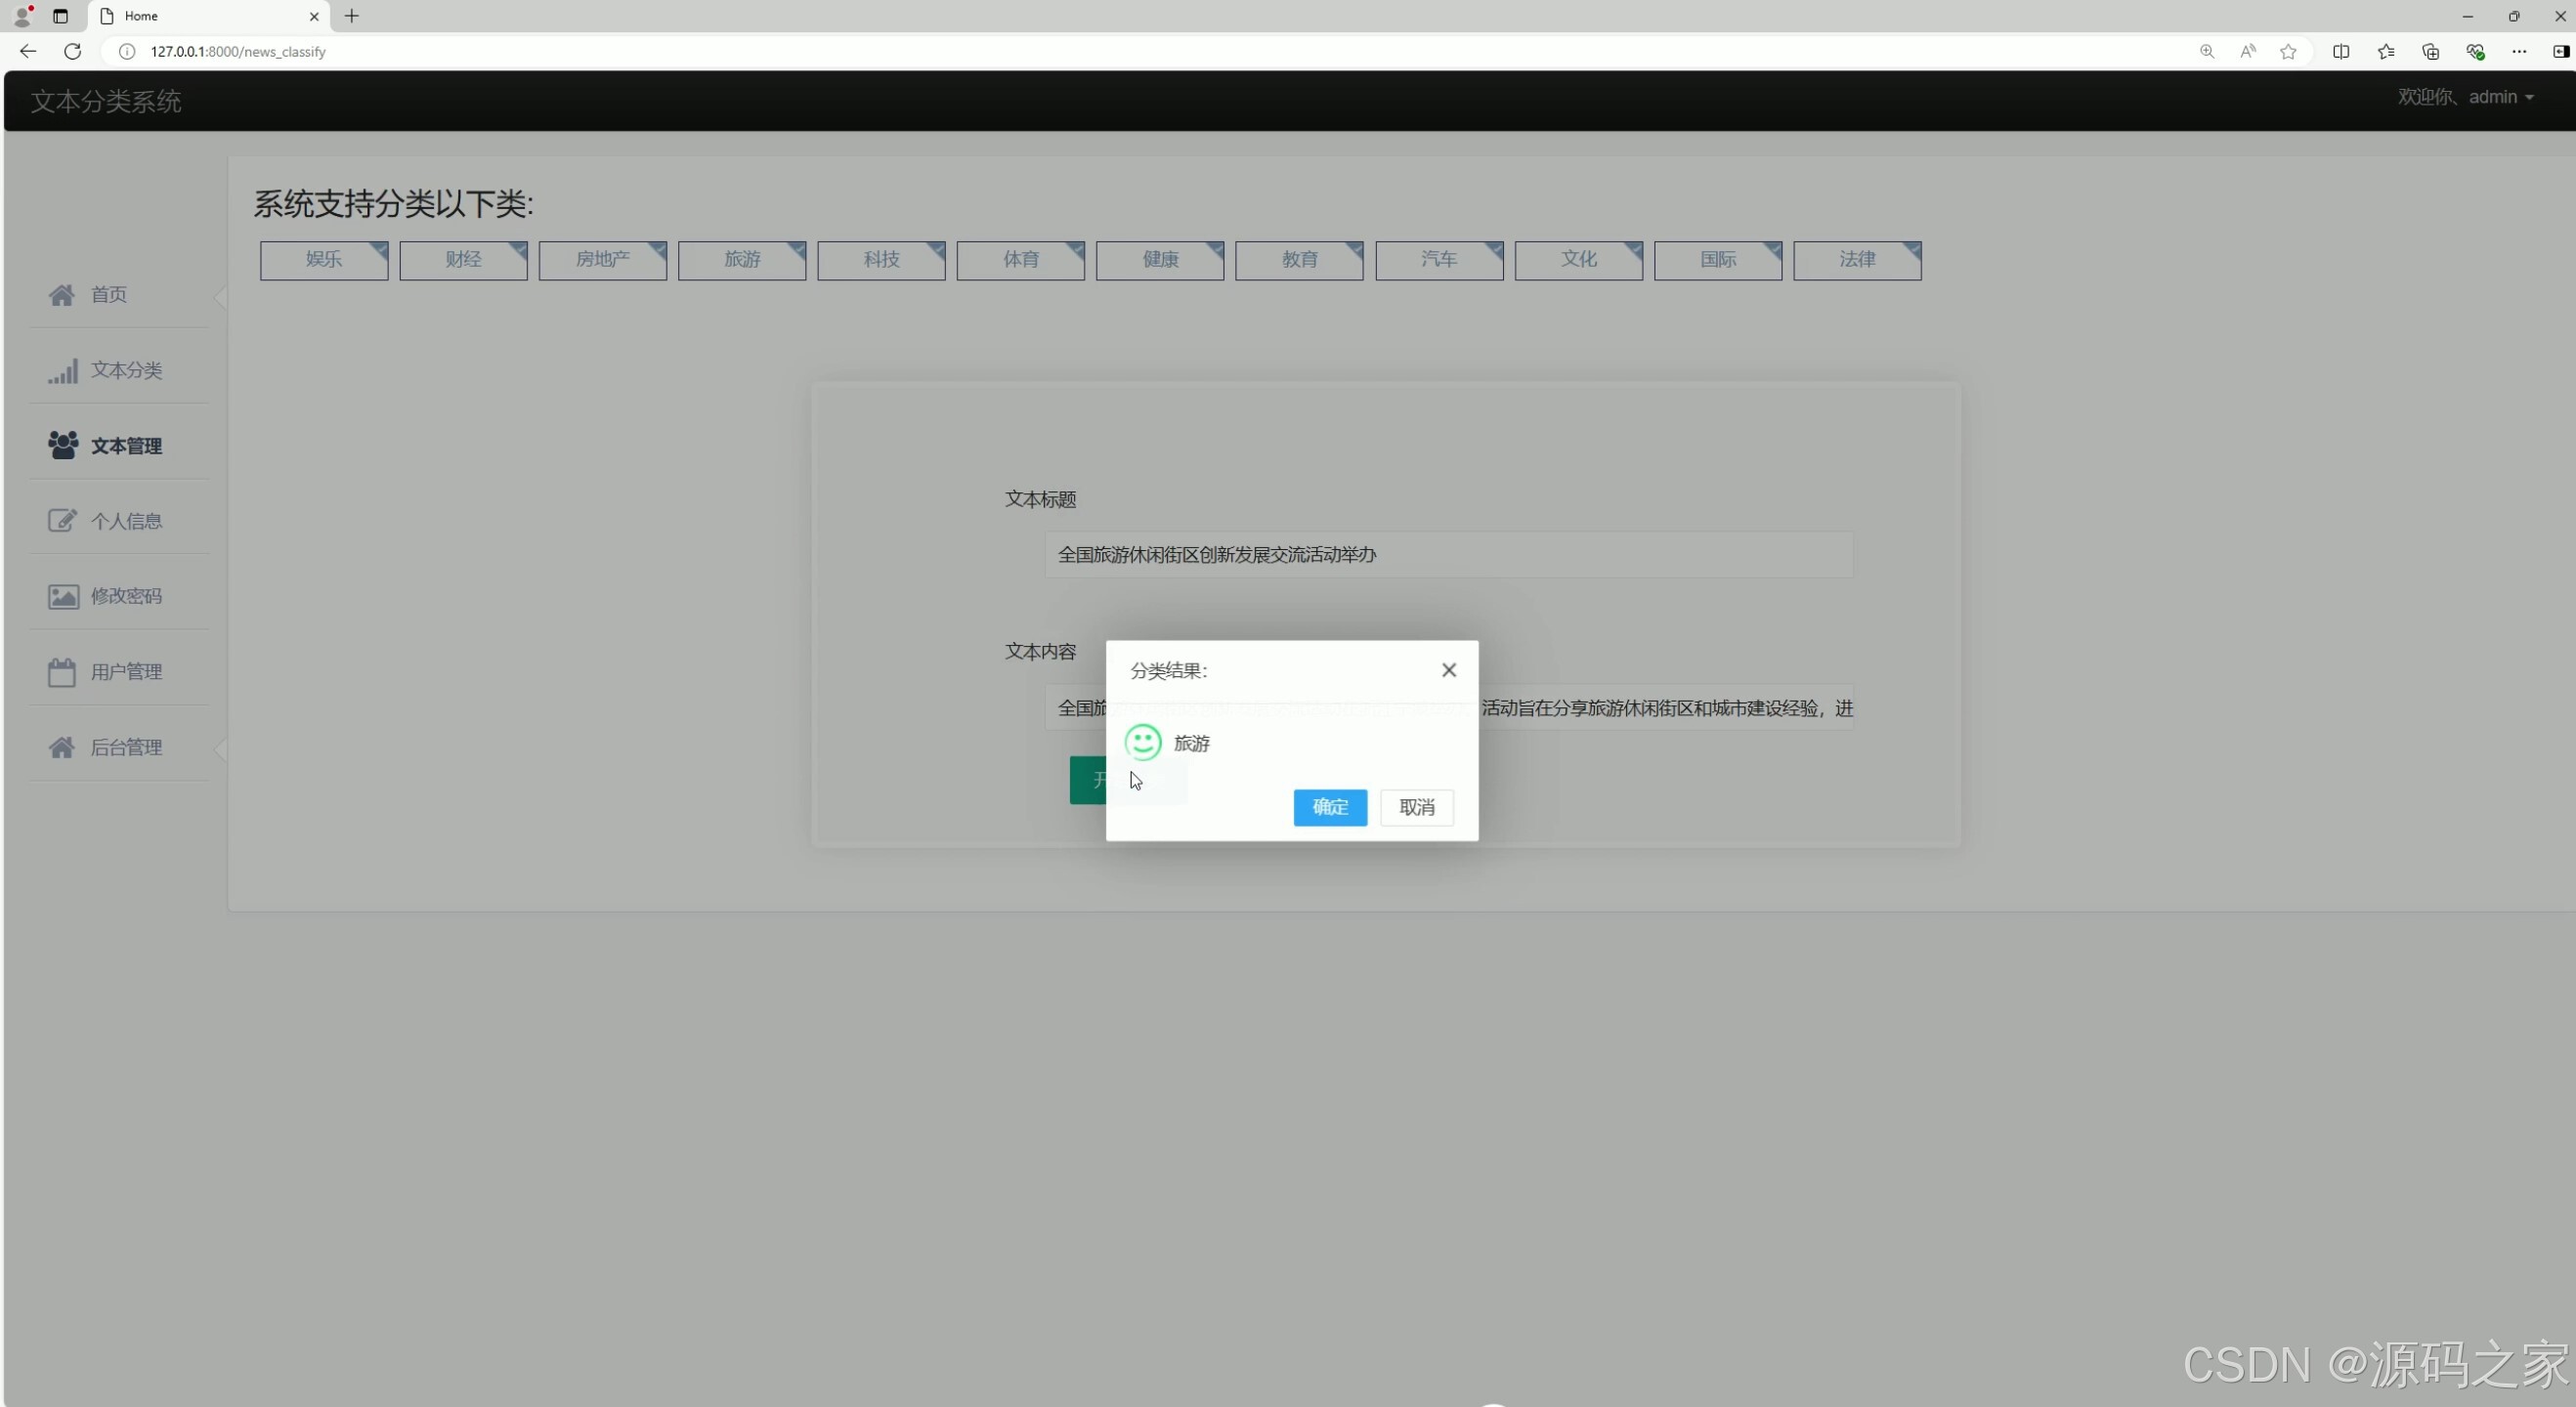
Task: Open a new browser tab
Action: tap(352, 16)
